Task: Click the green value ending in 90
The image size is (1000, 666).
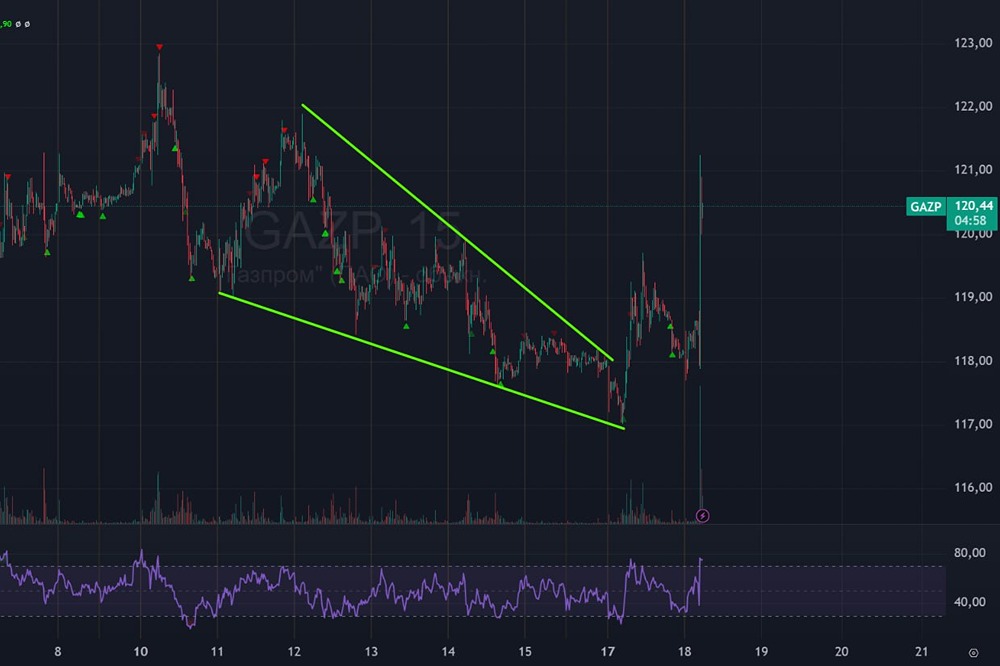Action: [x=6, y=24]
